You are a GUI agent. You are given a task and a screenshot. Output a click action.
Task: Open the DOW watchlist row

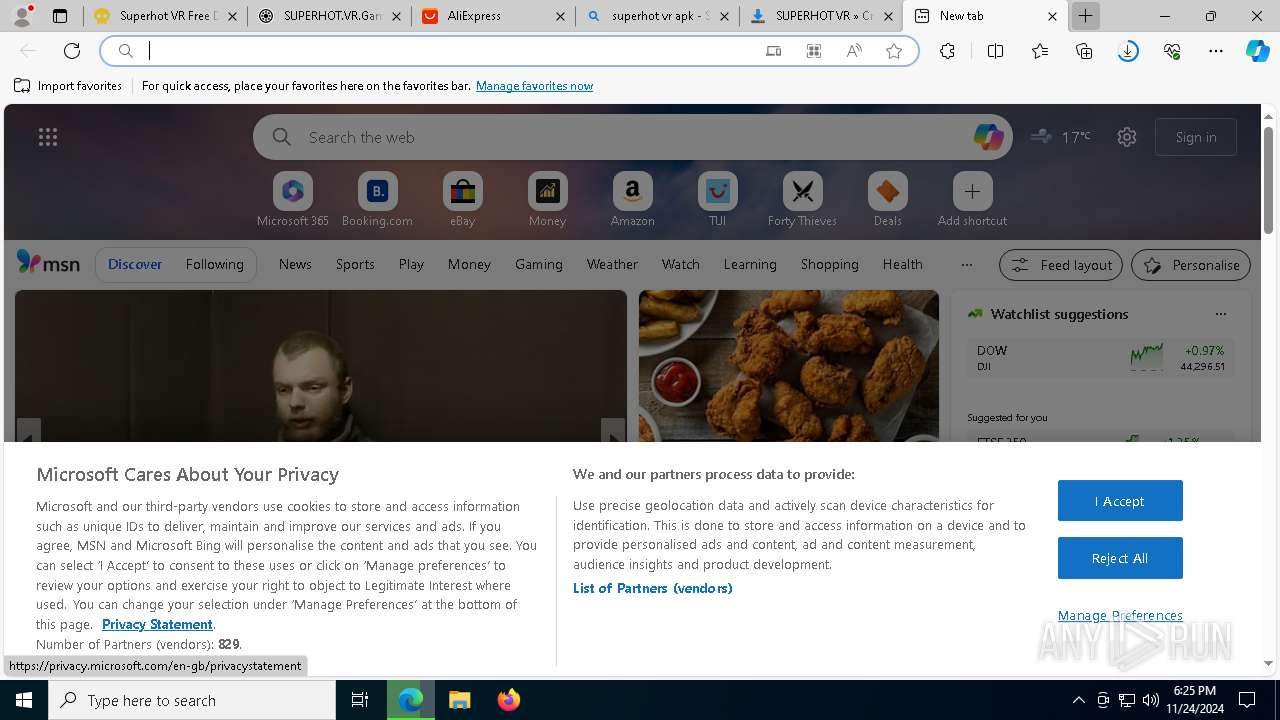pyautogui.click(x=1100, y=358)
